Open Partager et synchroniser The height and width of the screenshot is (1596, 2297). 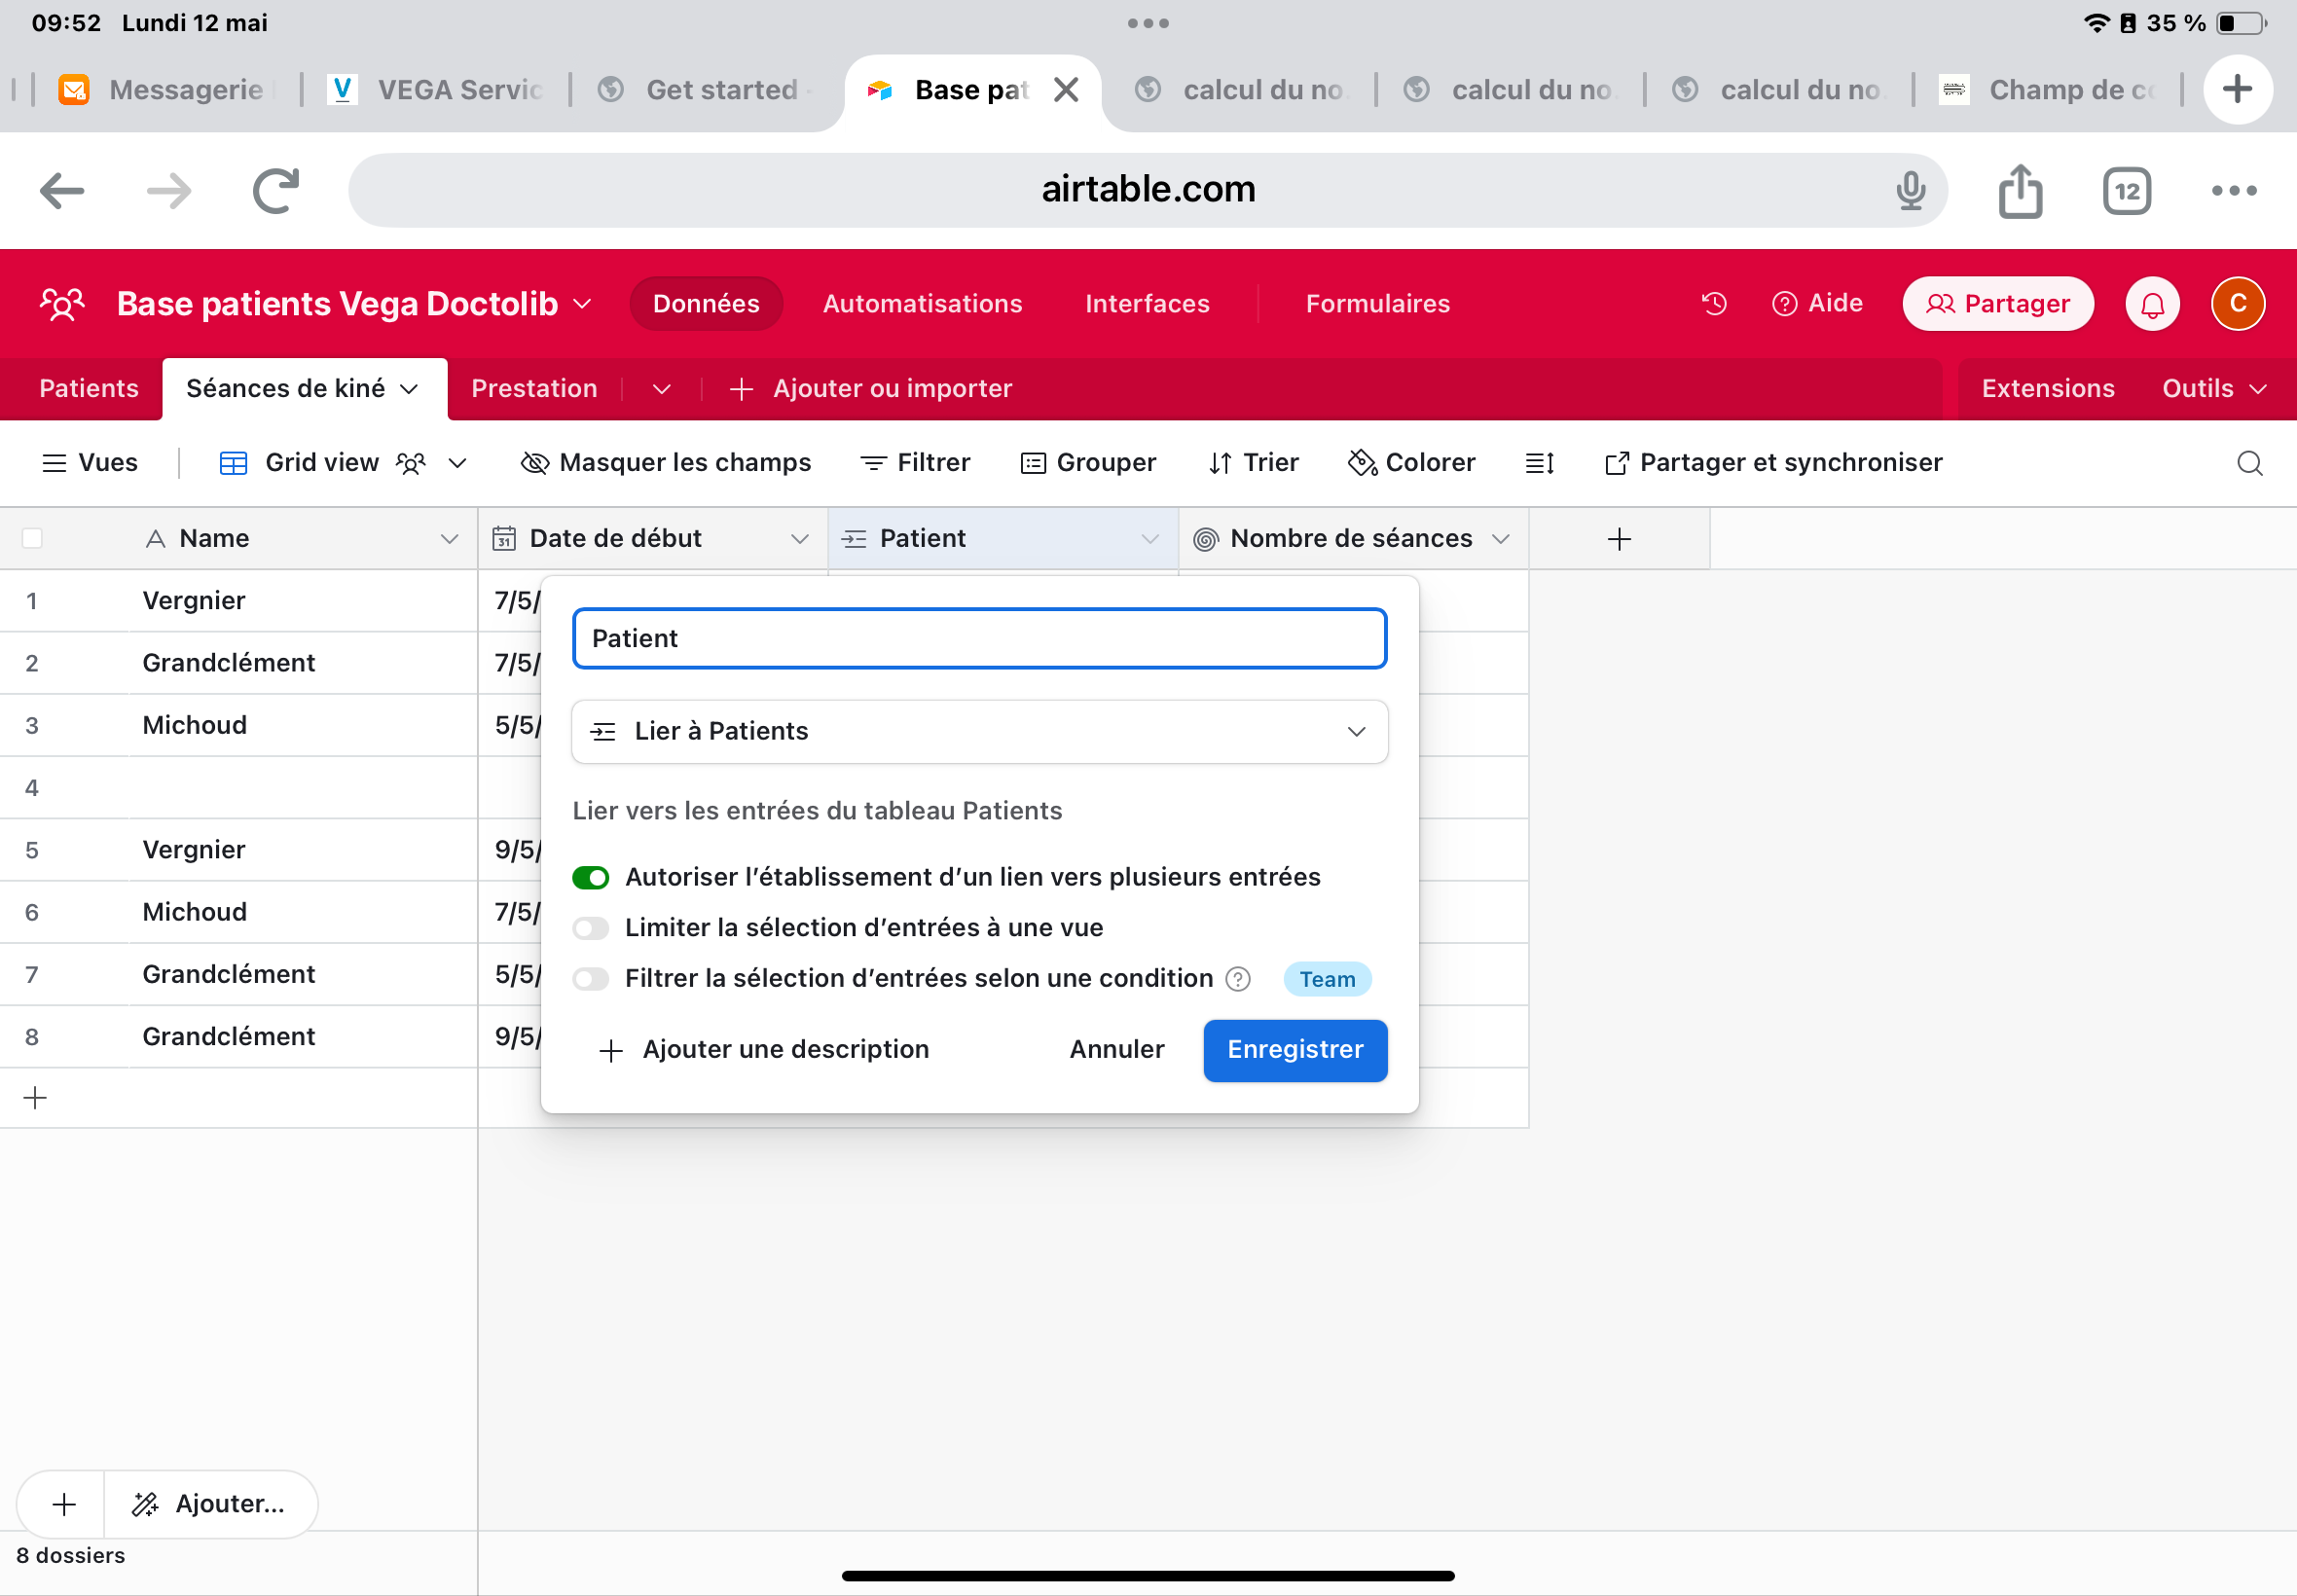[1773, 462]
